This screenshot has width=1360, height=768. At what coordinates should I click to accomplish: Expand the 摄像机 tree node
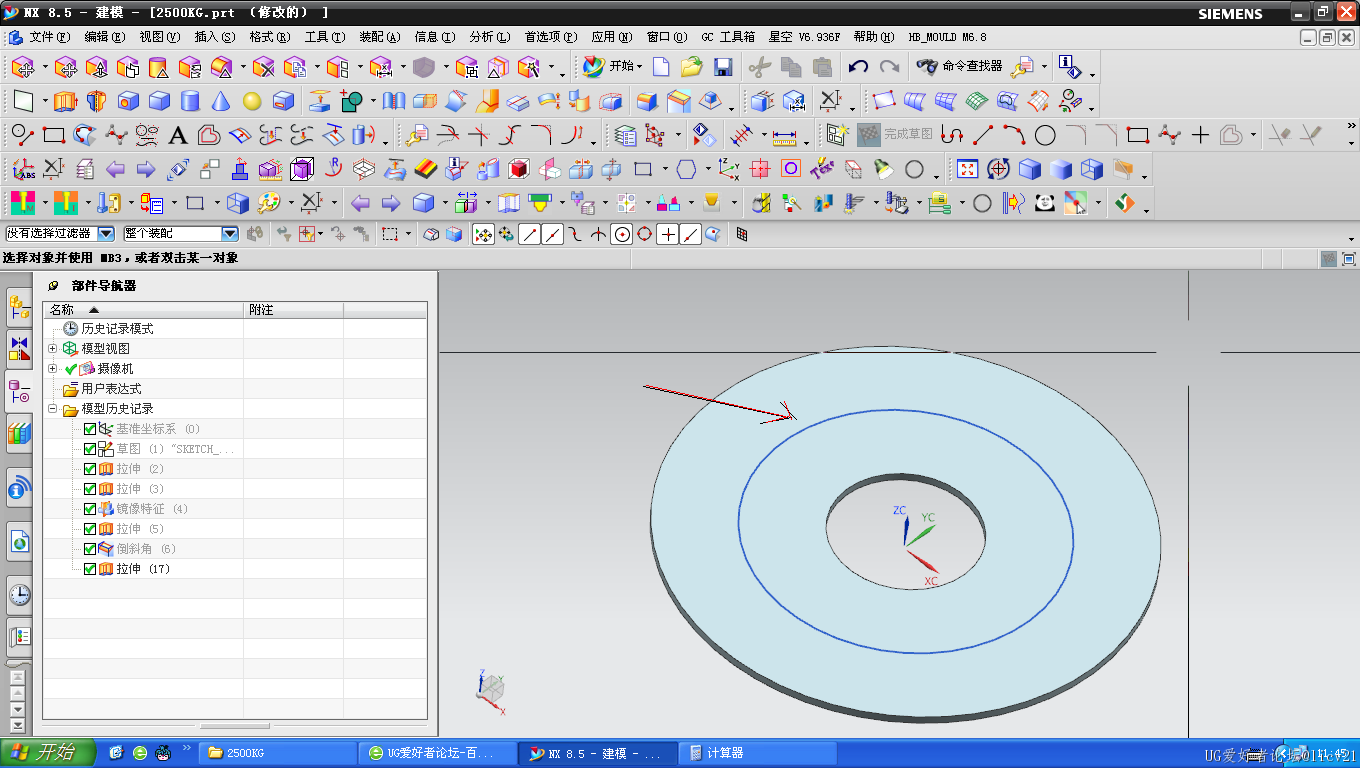pos(53,369)
